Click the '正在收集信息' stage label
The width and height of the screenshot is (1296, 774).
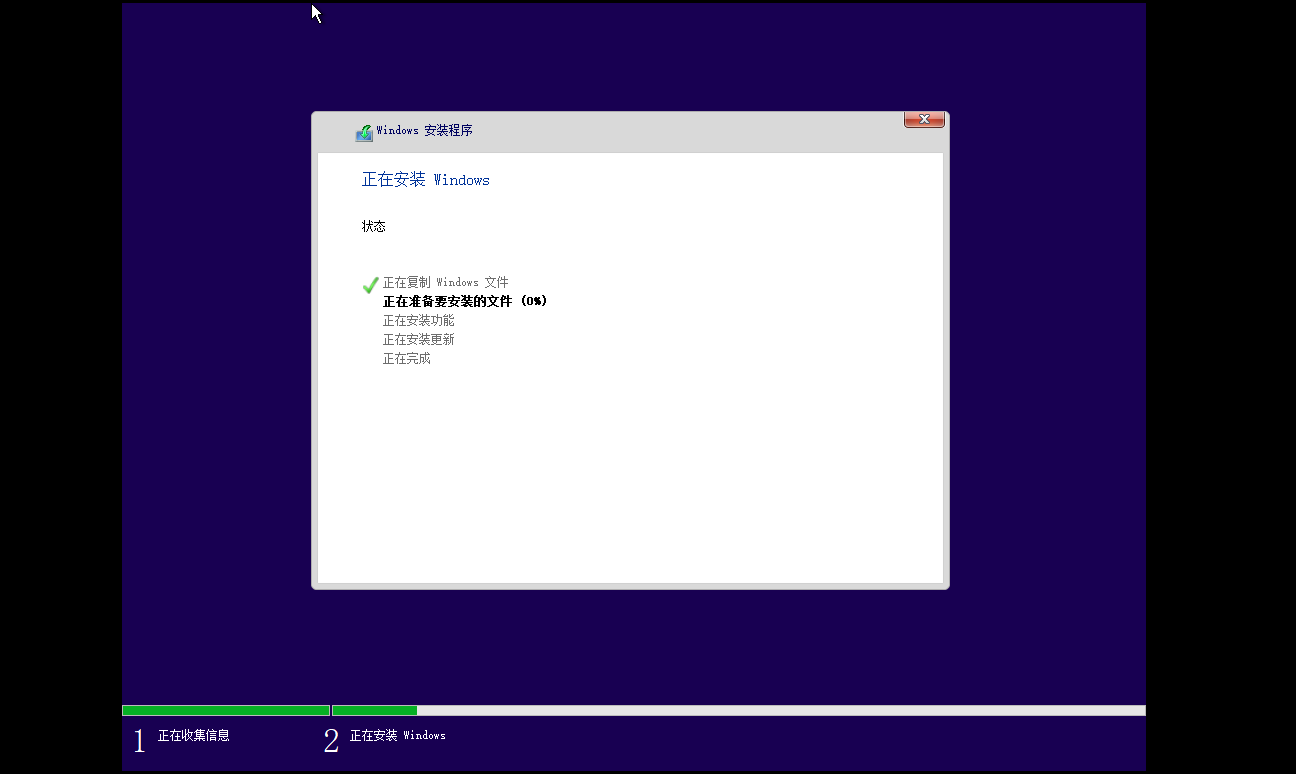click(x=194, y=735)
